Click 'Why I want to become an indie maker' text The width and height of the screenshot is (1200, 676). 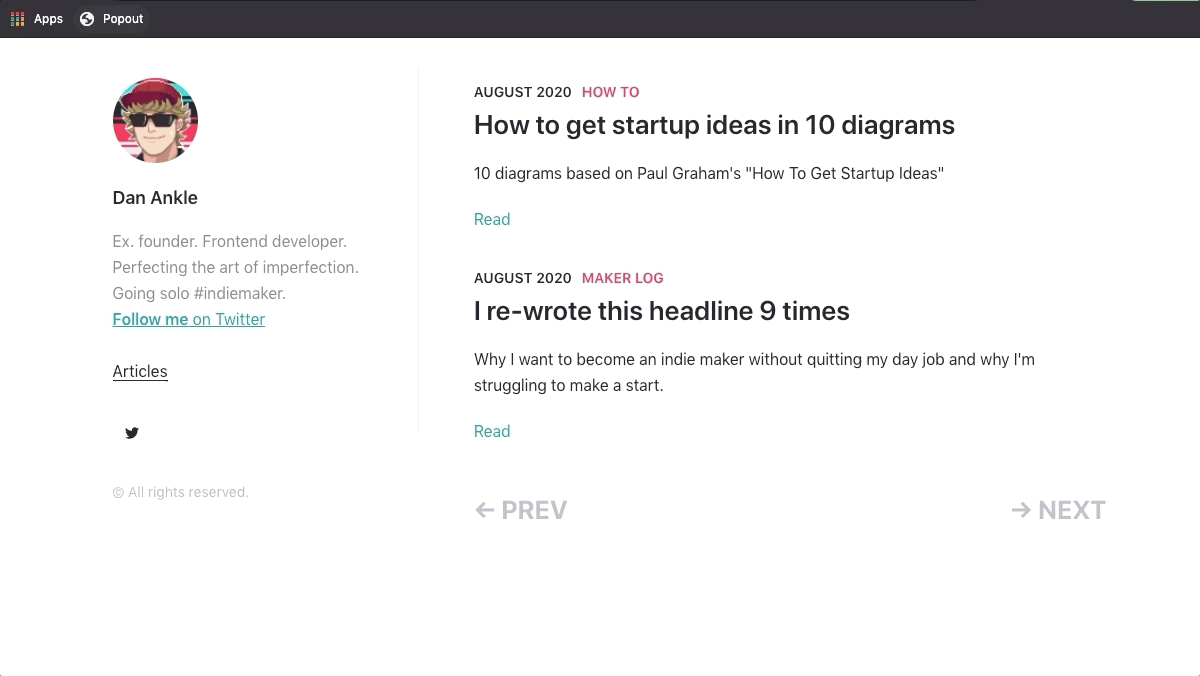click(754, 372)
